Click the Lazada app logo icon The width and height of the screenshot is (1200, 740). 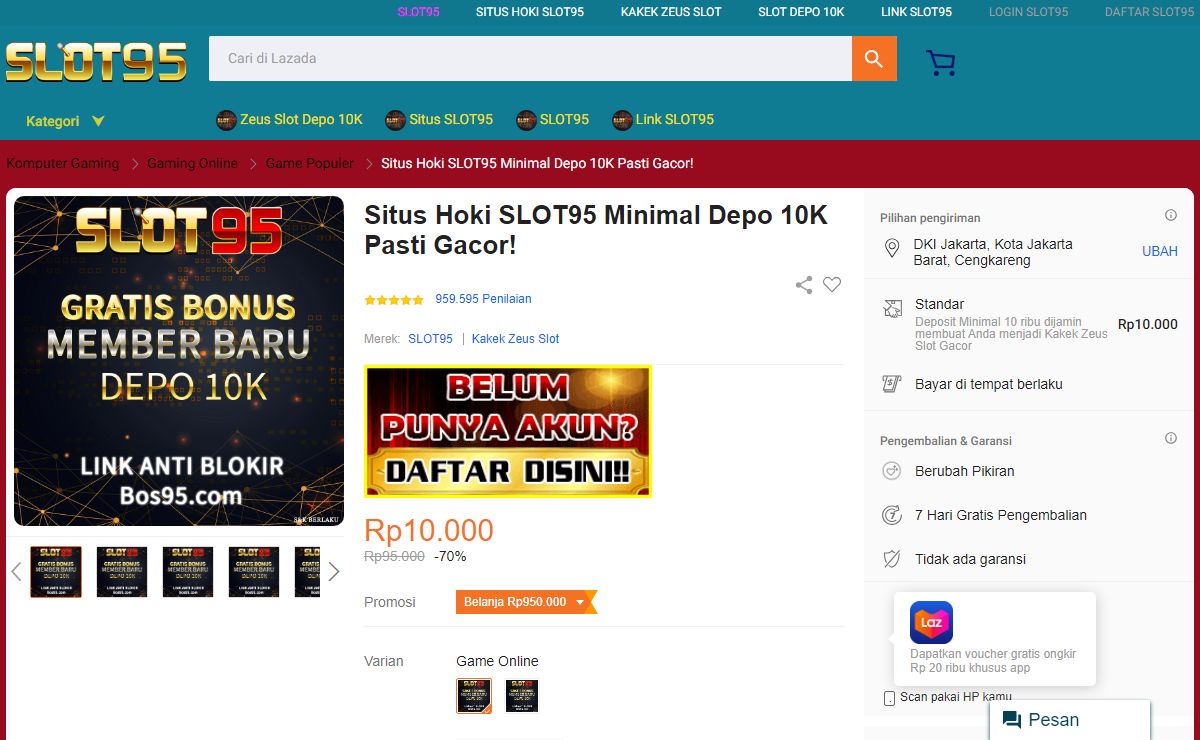pos(931,622)
